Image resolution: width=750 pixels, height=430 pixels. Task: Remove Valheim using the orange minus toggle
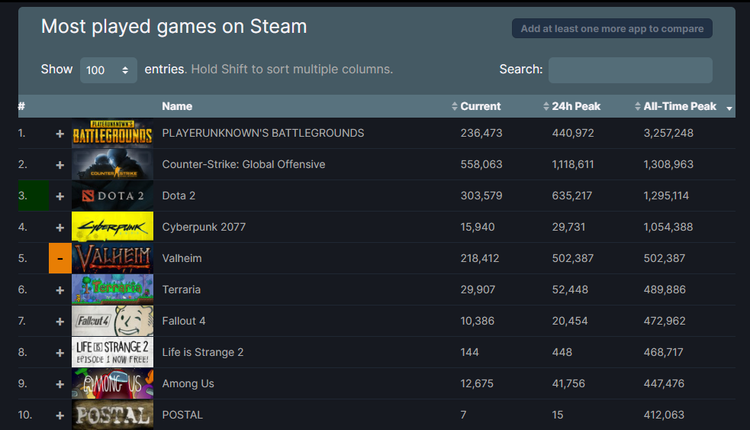60,258
